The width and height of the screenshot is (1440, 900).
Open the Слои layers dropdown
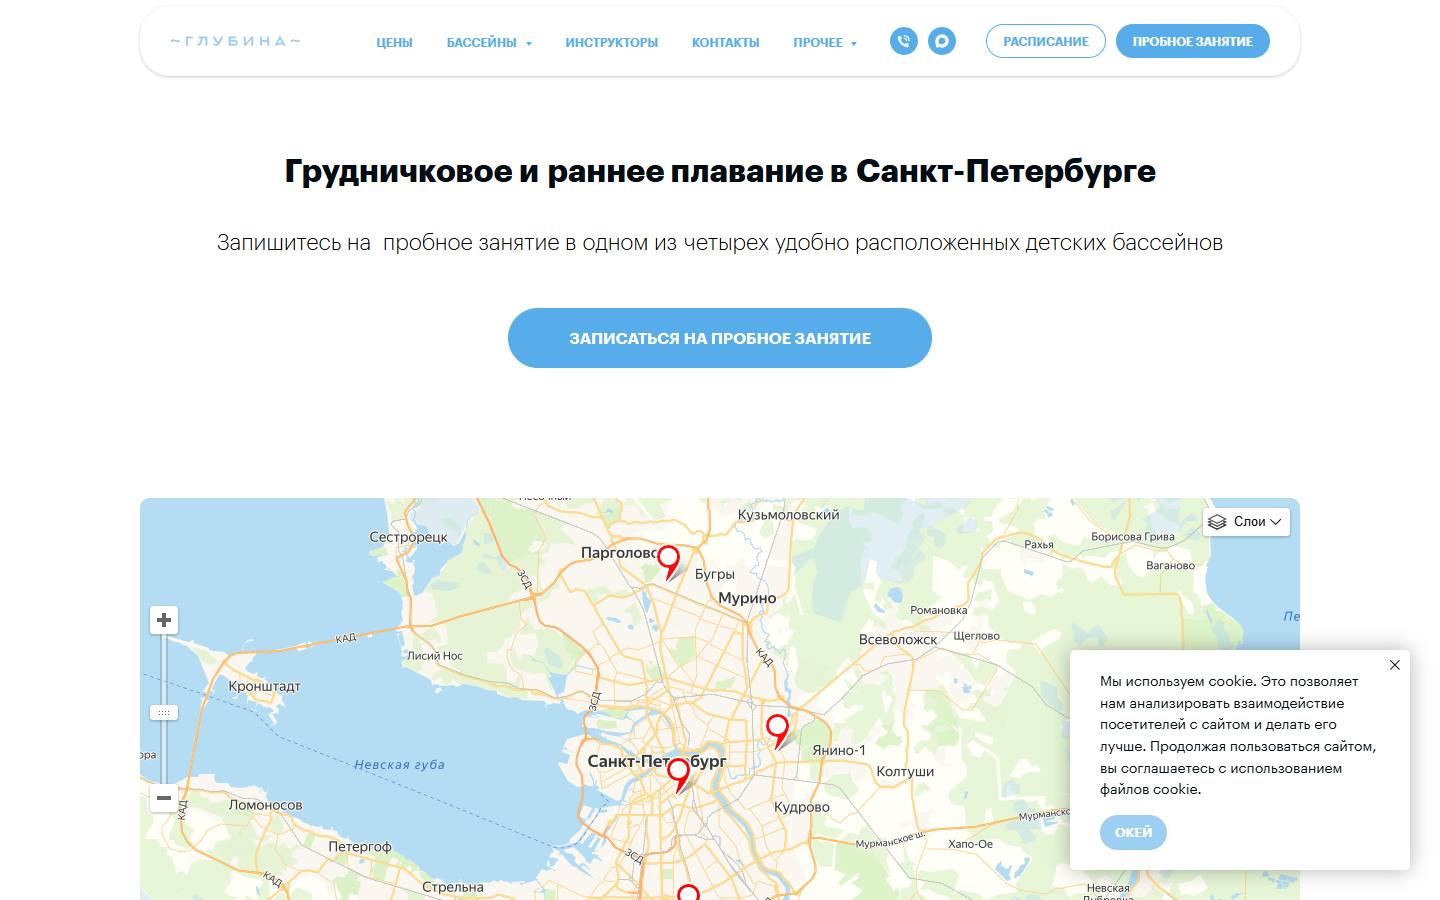[x=1246, y=522]
